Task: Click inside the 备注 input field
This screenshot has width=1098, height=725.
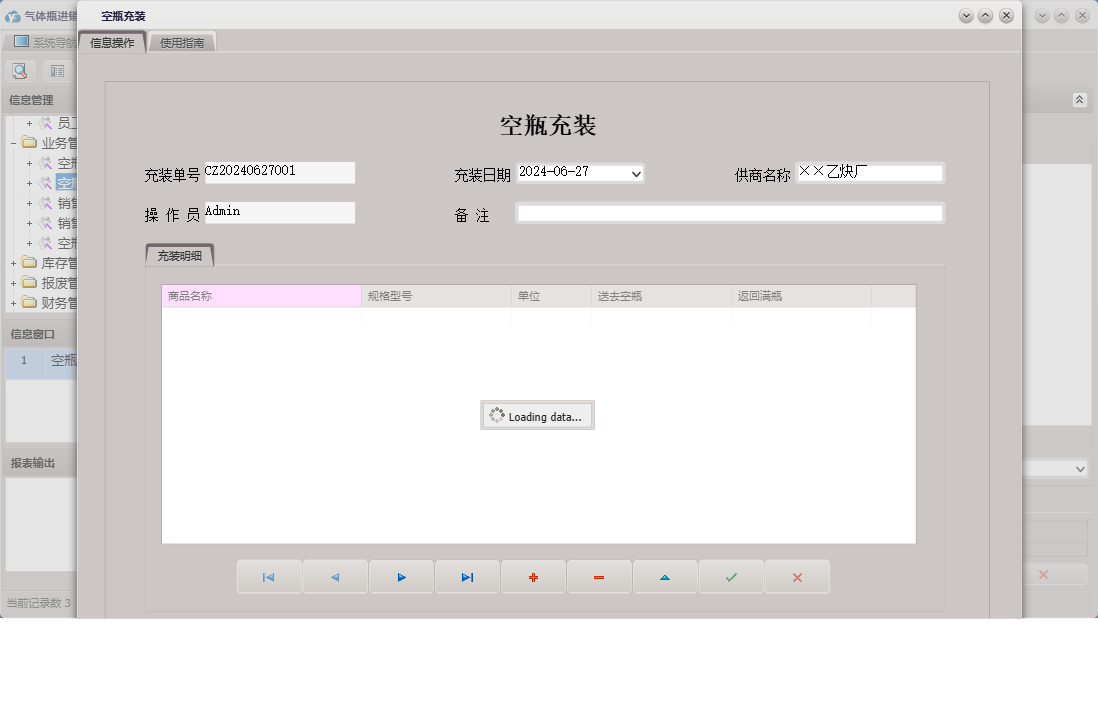Action: (729, 212)
